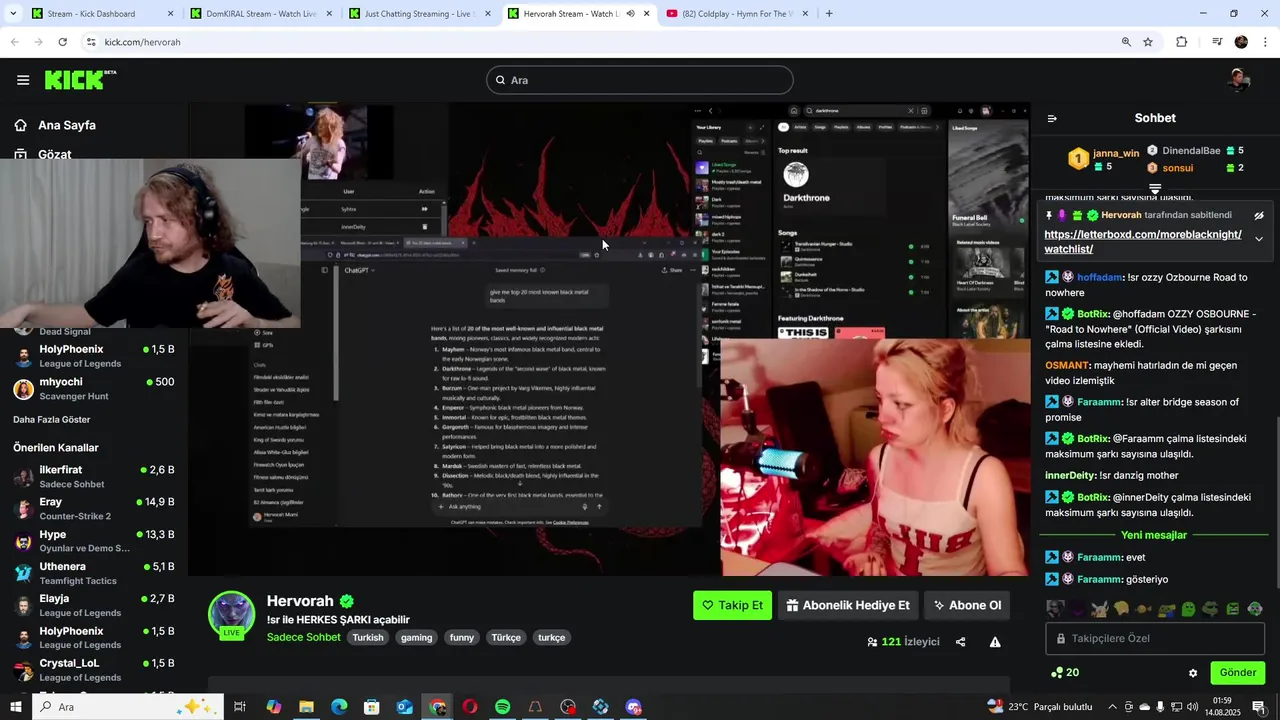This screenshot has height=720, width=1280.
Task: Report stream via warning triangle icon
Action: coord(995,642)
